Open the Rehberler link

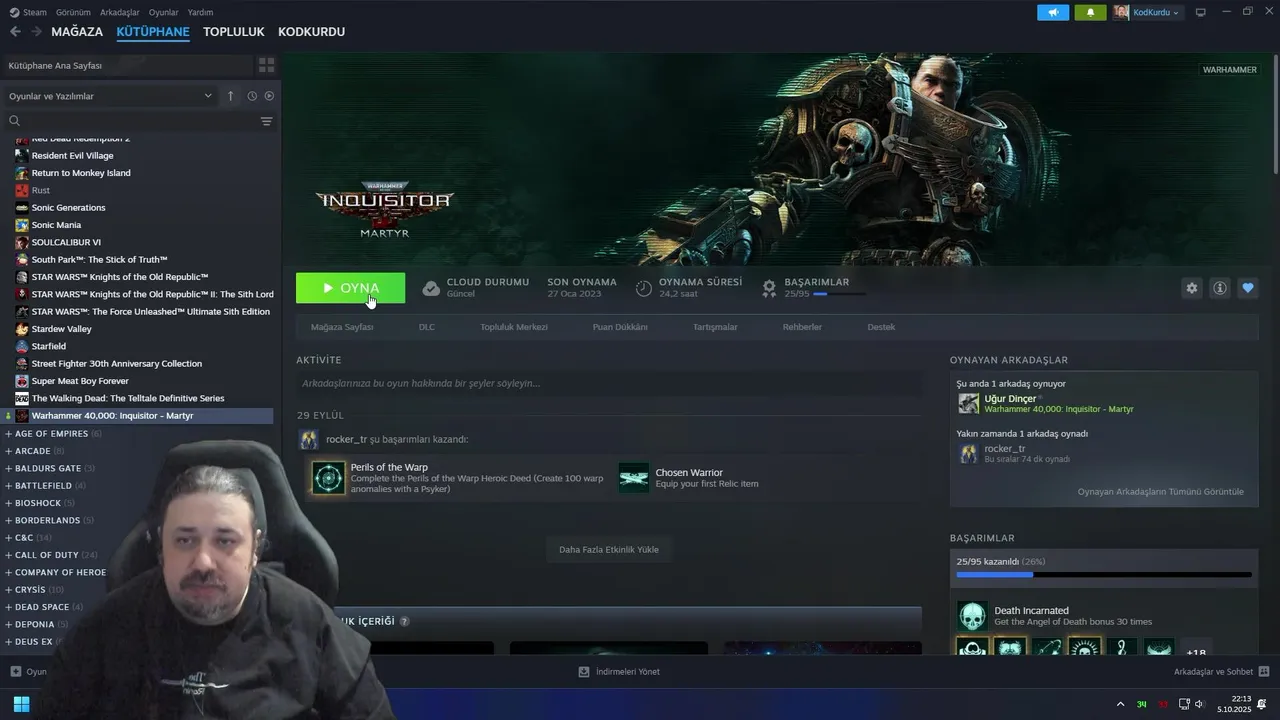tap(802, 327)
